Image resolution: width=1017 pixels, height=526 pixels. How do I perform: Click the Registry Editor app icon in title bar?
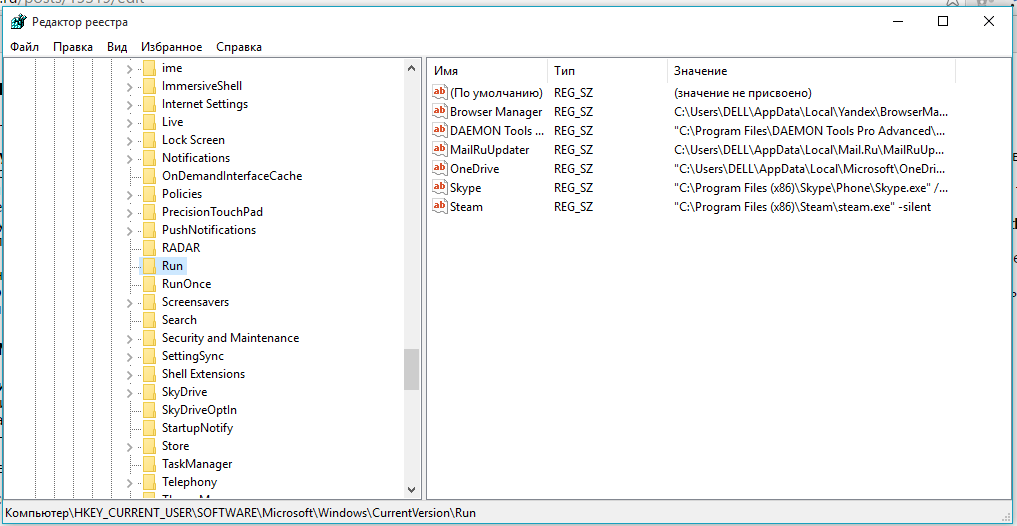coord(17,22)
